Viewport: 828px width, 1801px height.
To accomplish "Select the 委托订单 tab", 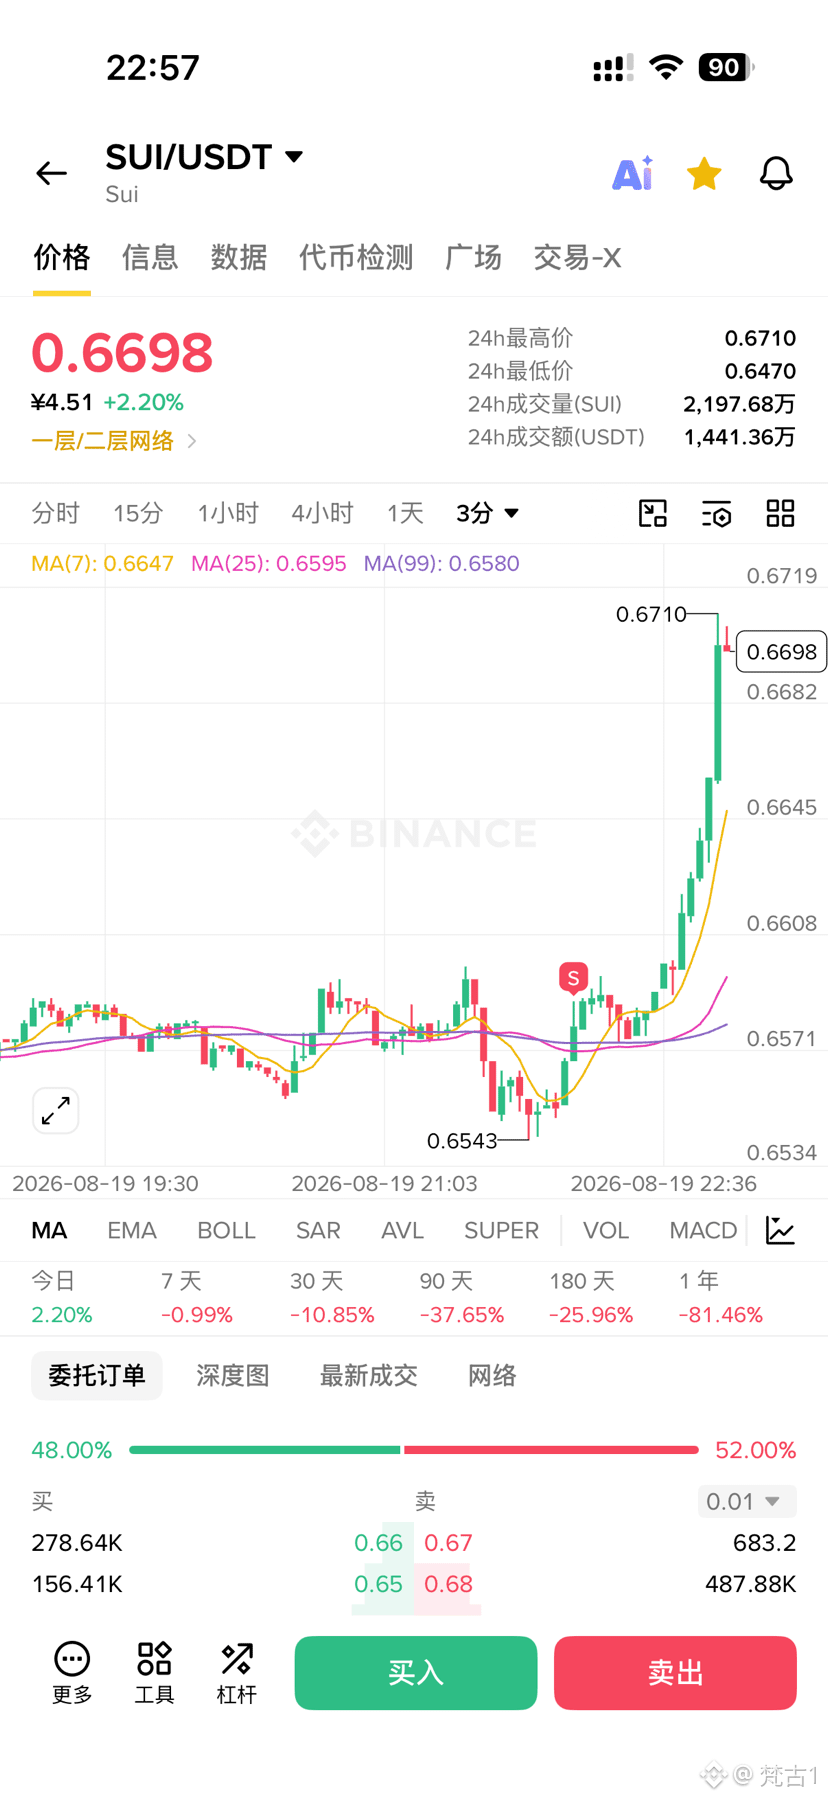I will [97, 1376].
